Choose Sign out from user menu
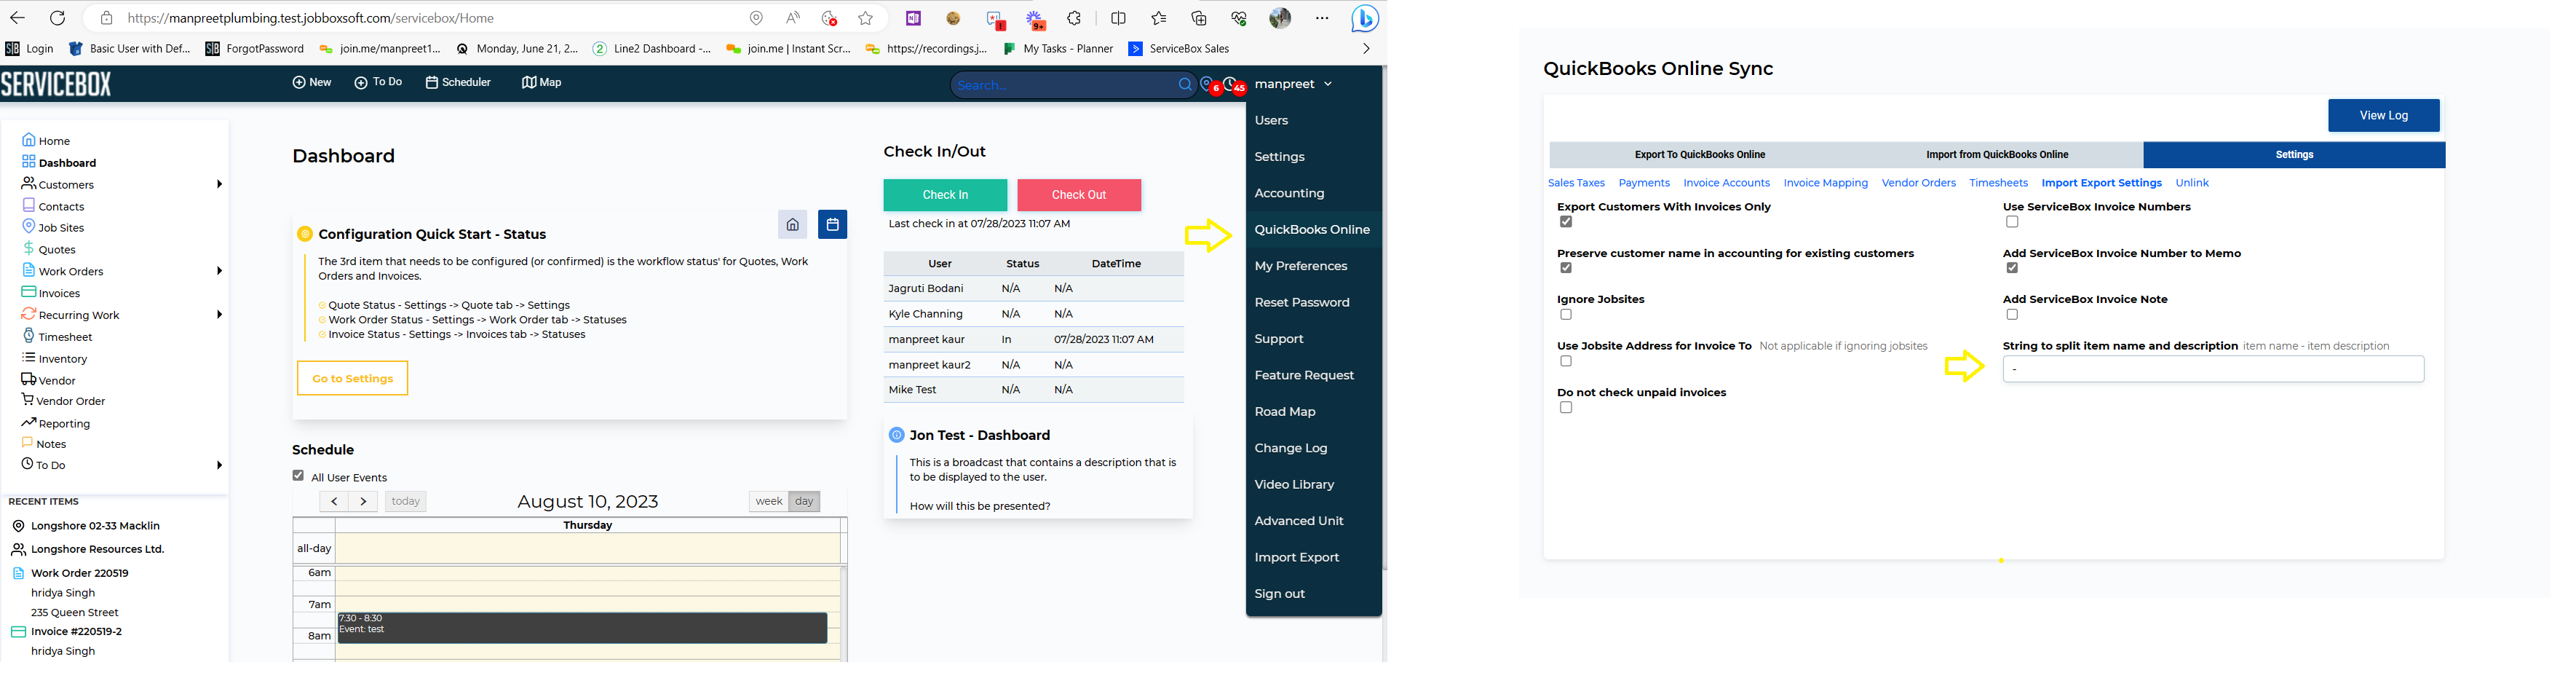Viewport: 2576px width, 697px height. [x=1313, y=594]
